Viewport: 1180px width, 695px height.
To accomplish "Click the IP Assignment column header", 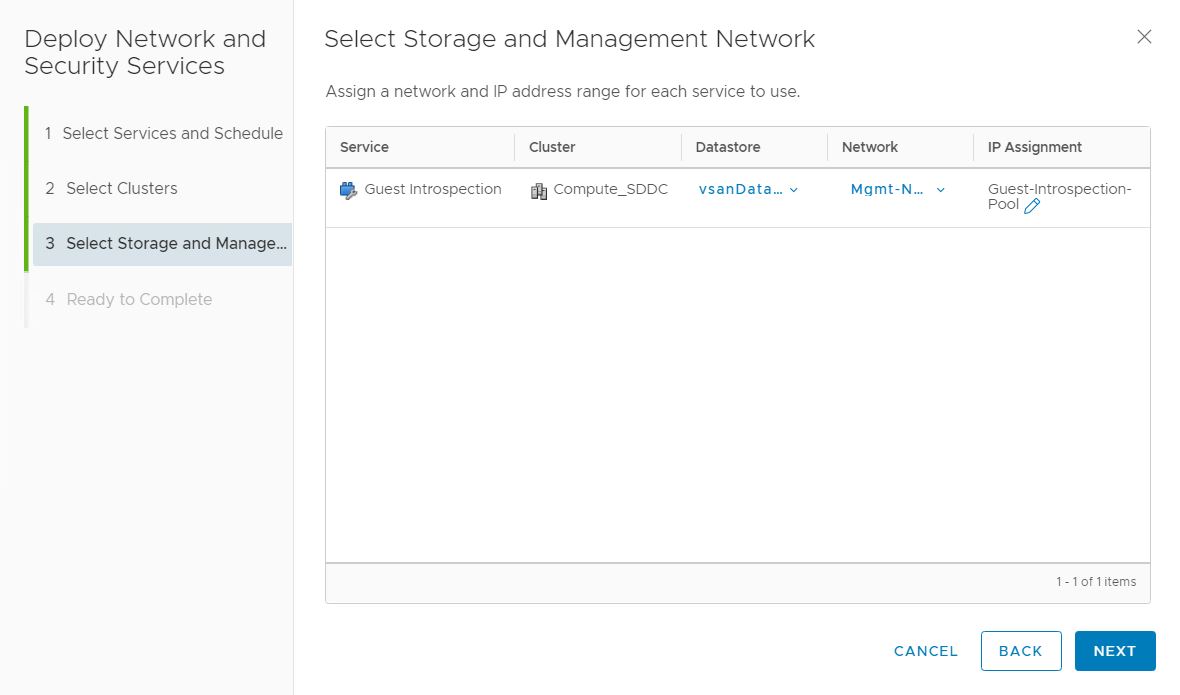I will (1034, 147).
